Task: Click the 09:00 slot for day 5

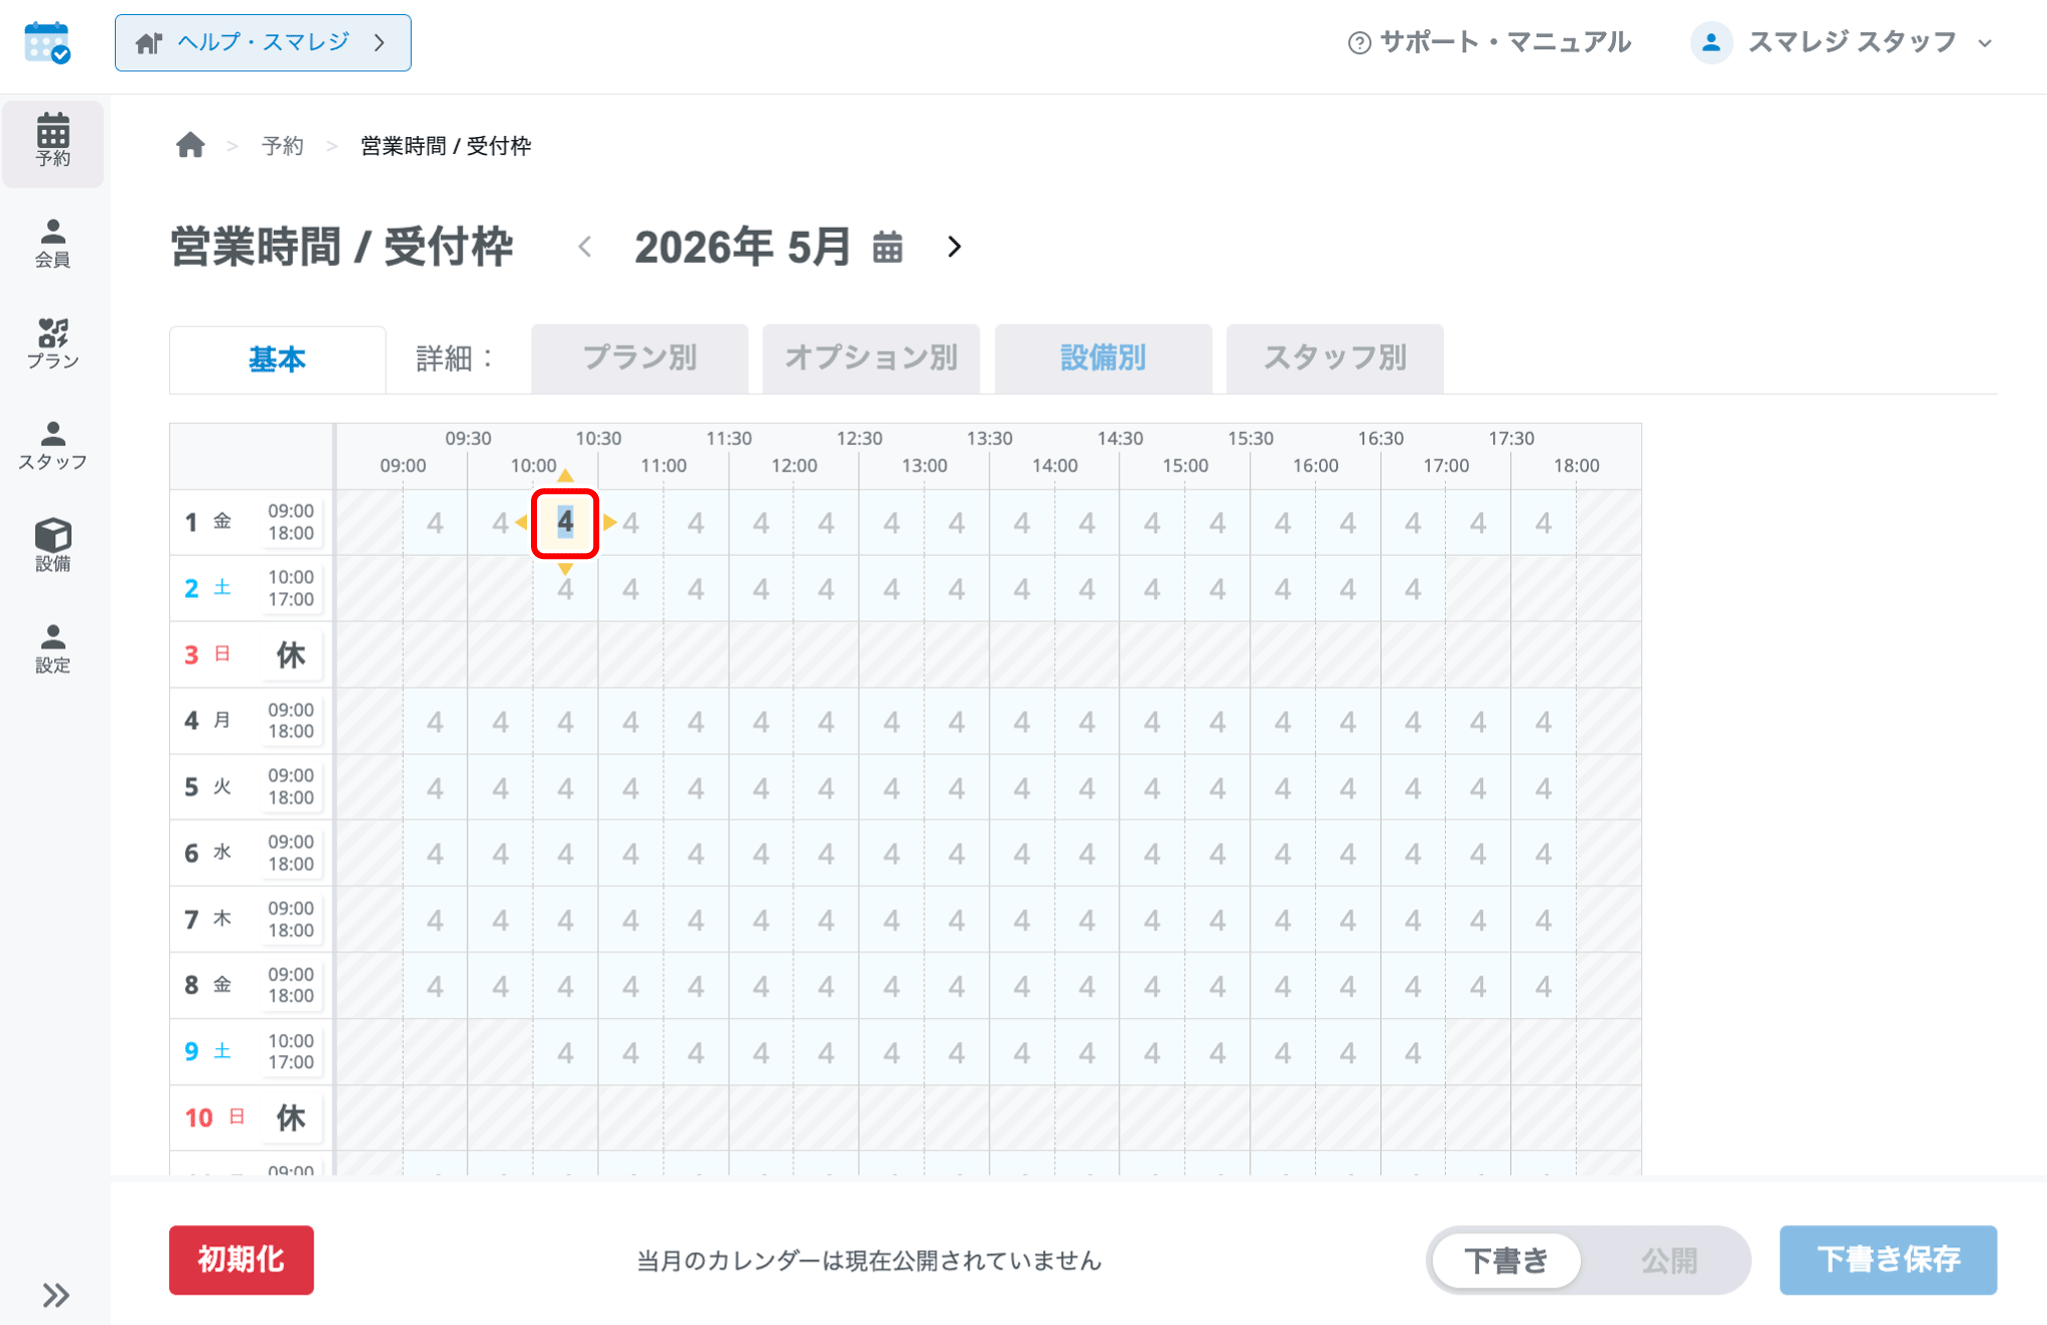Action: 435,788
